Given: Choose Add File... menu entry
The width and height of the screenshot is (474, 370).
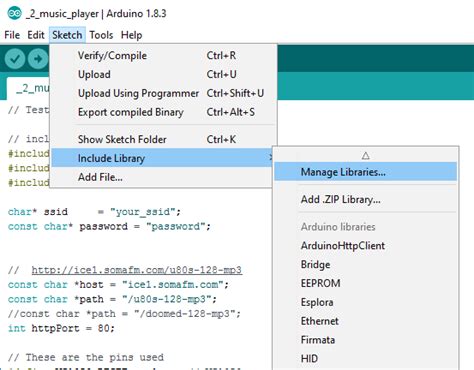Looking at the screenshot, I should coord(162,177).
